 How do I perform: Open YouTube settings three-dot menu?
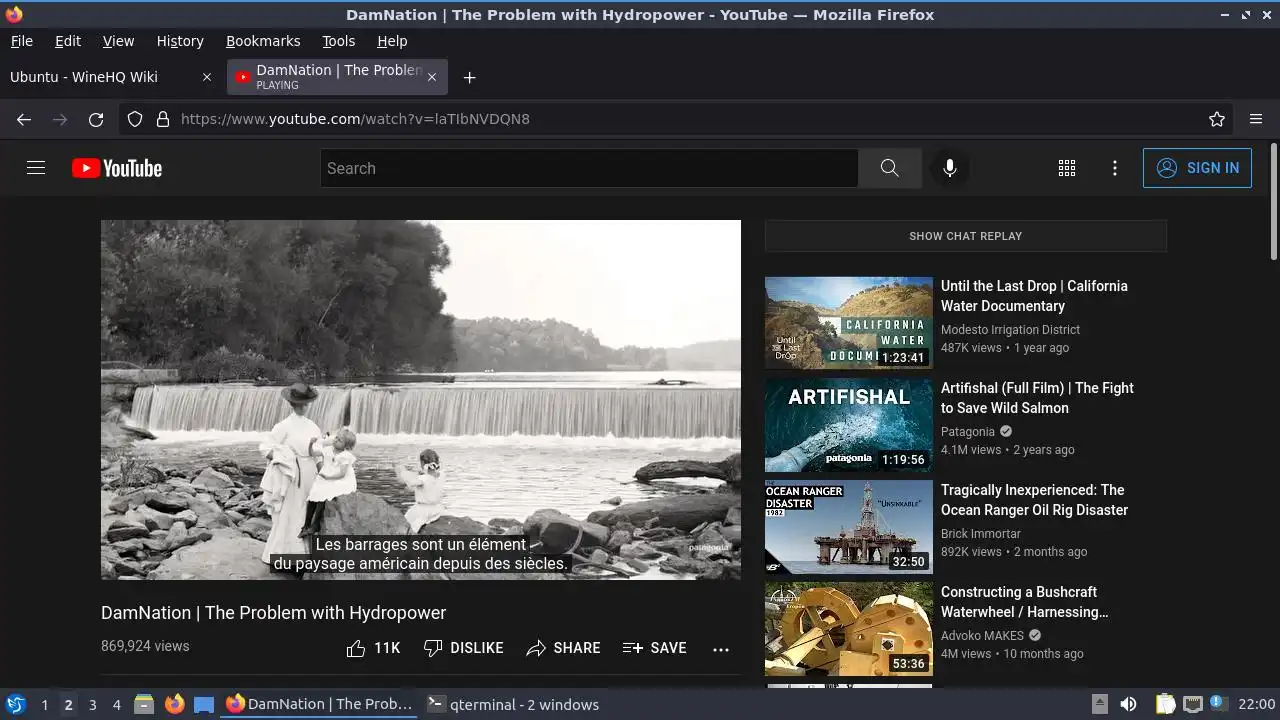coord(1115,168)
